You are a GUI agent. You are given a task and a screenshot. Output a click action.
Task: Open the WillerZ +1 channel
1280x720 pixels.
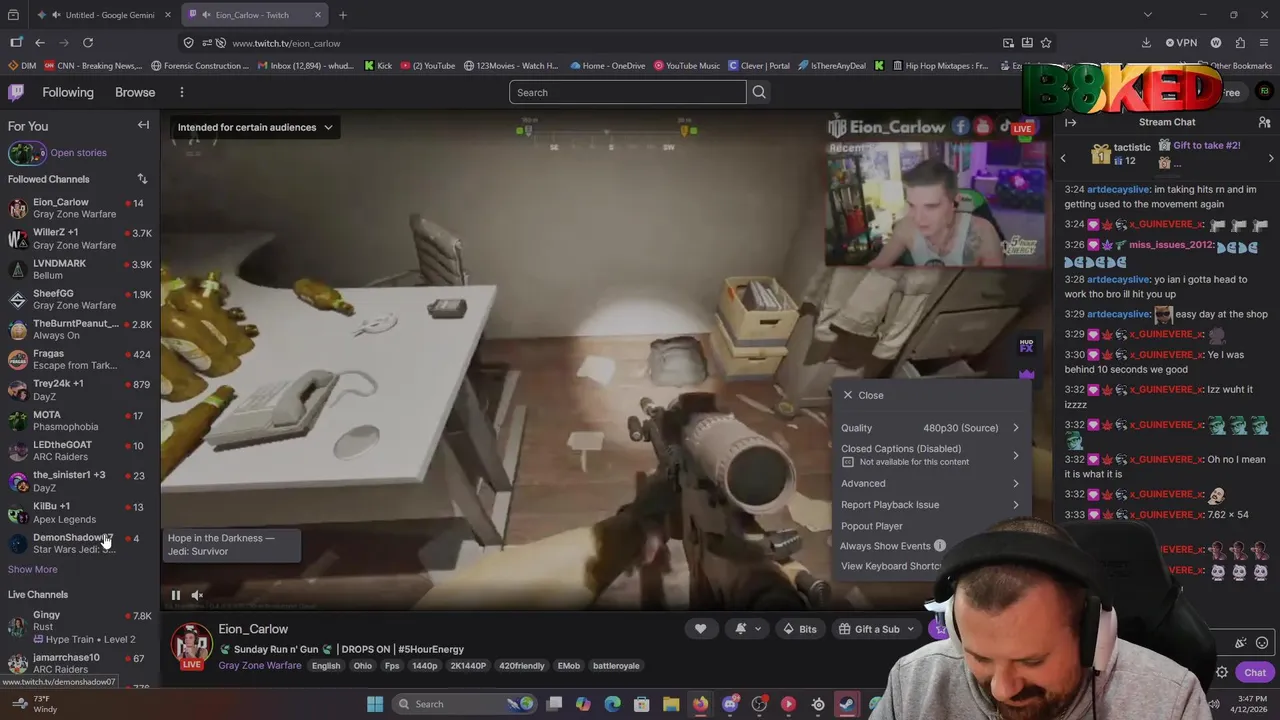point(80,238)
